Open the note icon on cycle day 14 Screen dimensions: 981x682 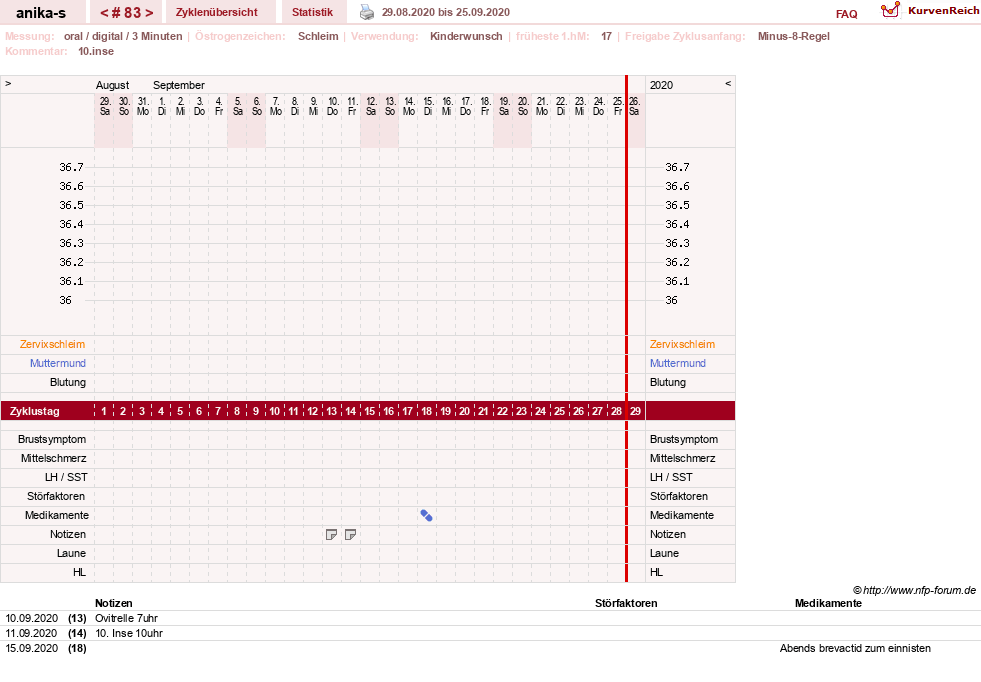pyautogui.click(x=350, y=534)
